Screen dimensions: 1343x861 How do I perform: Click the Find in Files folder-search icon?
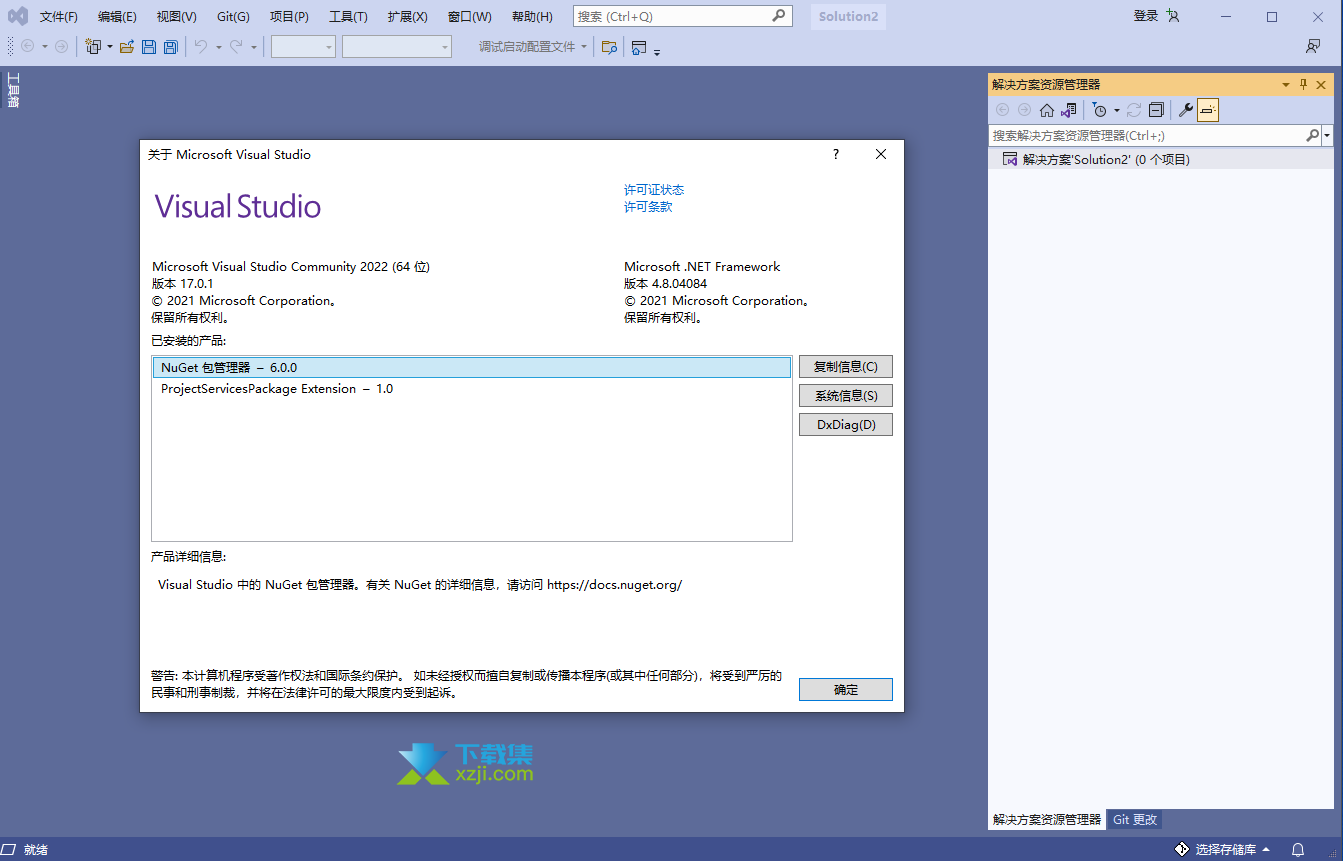coord(609,47)
